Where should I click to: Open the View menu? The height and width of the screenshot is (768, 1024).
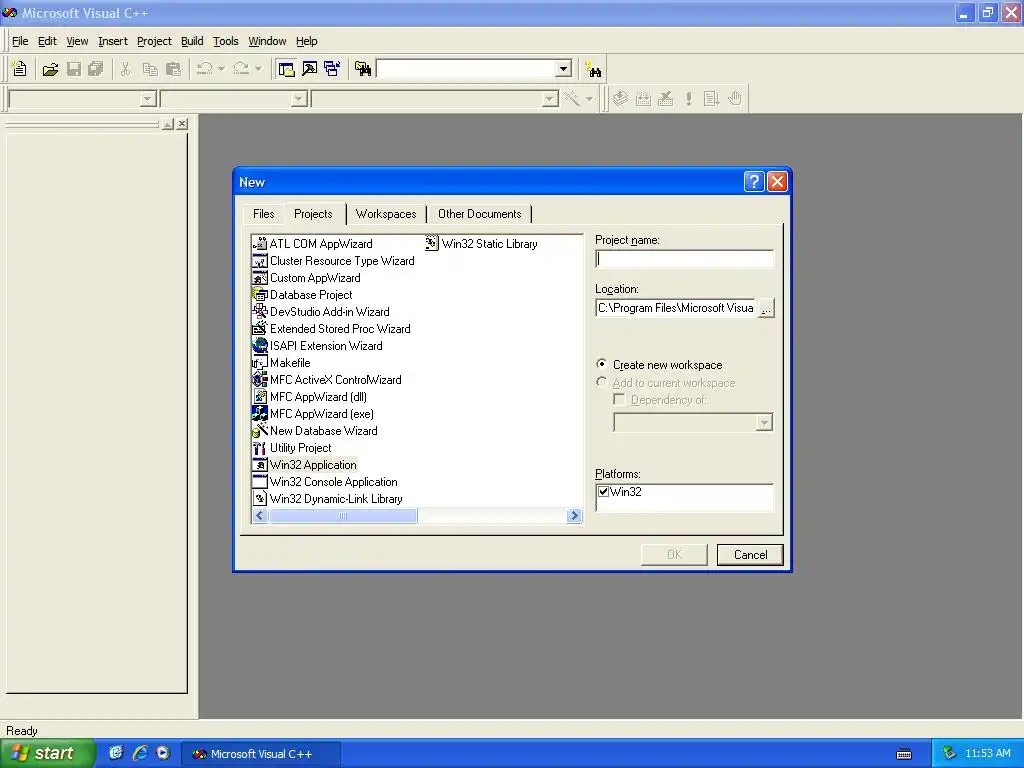(x=77, y=41)
